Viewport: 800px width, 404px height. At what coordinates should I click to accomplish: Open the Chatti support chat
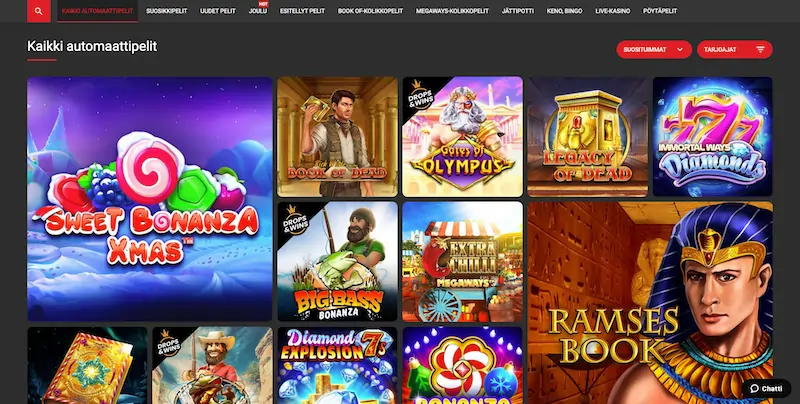tap(766, 389)
